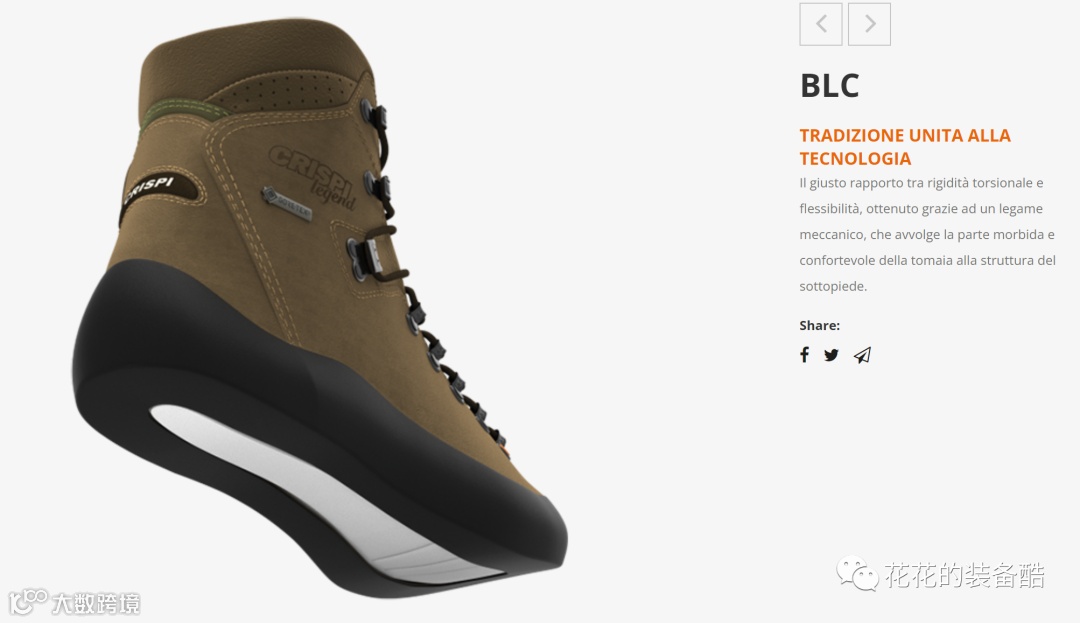The height and width of the screenshot is (623, 1080).
Task: Share via Twitter bird icon
Action: [x=831, y=355]
